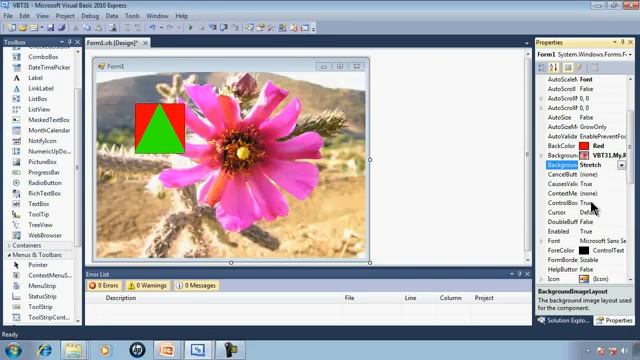Start debugging with the green play icon
640x360 pixels.
point(190,28)
